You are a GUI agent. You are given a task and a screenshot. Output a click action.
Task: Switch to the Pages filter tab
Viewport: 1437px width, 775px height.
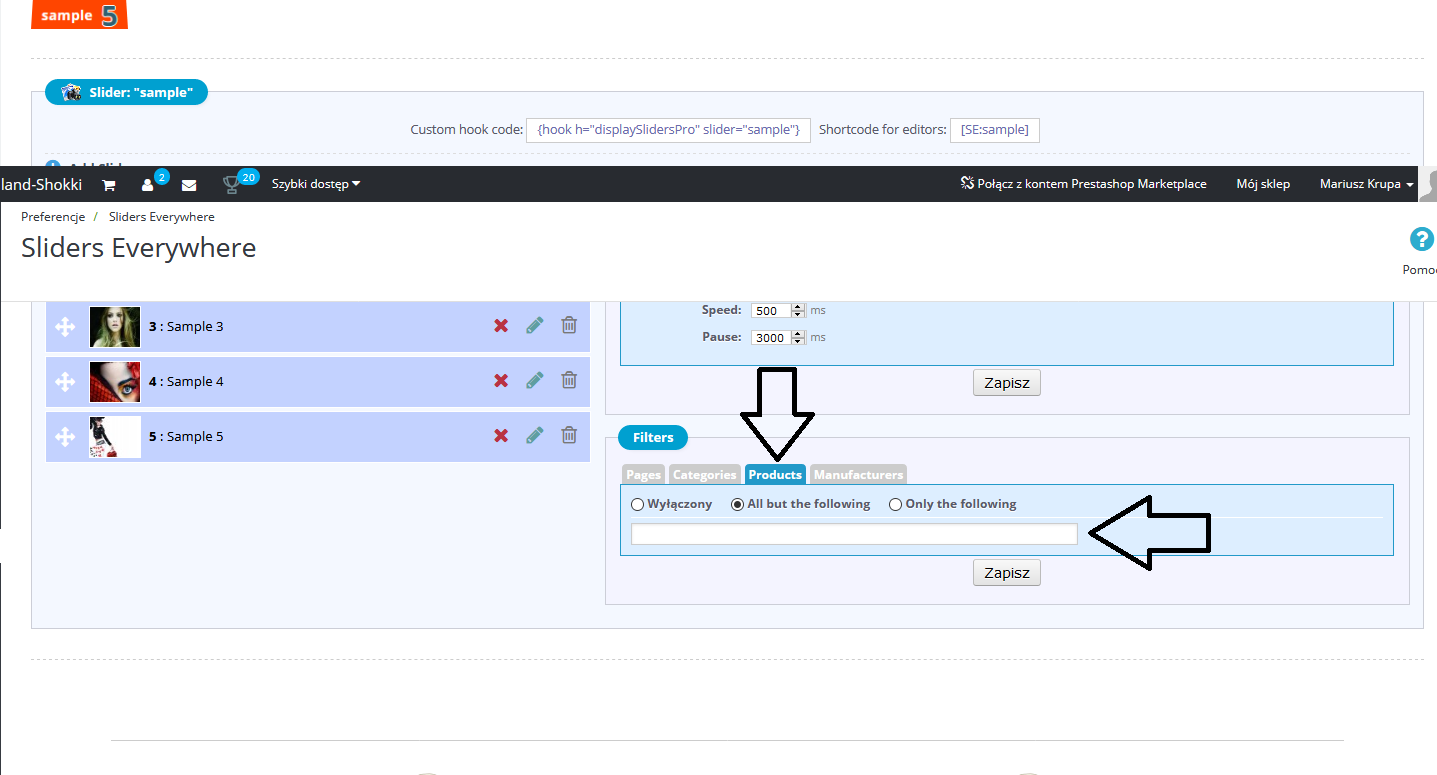tap(644, 475)
